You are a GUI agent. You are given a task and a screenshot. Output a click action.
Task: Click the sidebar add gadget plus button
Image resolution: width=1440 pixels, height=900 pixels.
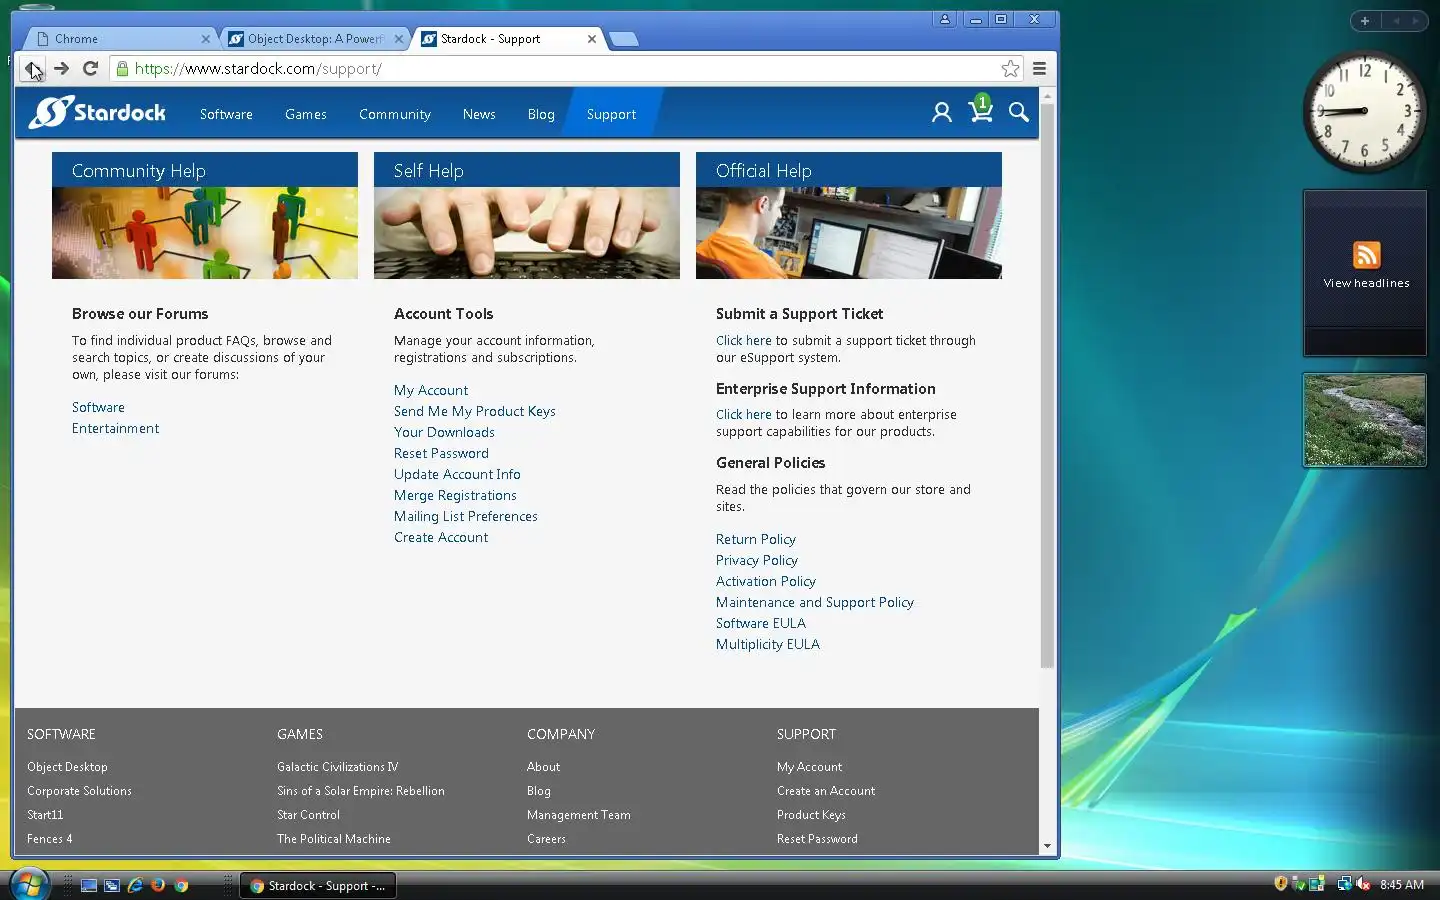click(1364, 20)
